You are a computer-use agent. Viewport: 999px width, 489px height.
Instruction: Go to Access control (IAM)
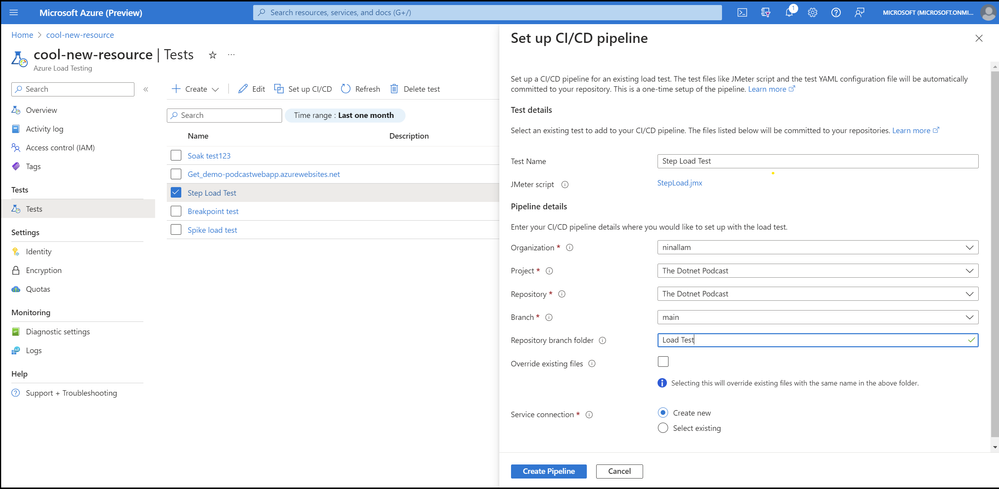tap(60, 148)
